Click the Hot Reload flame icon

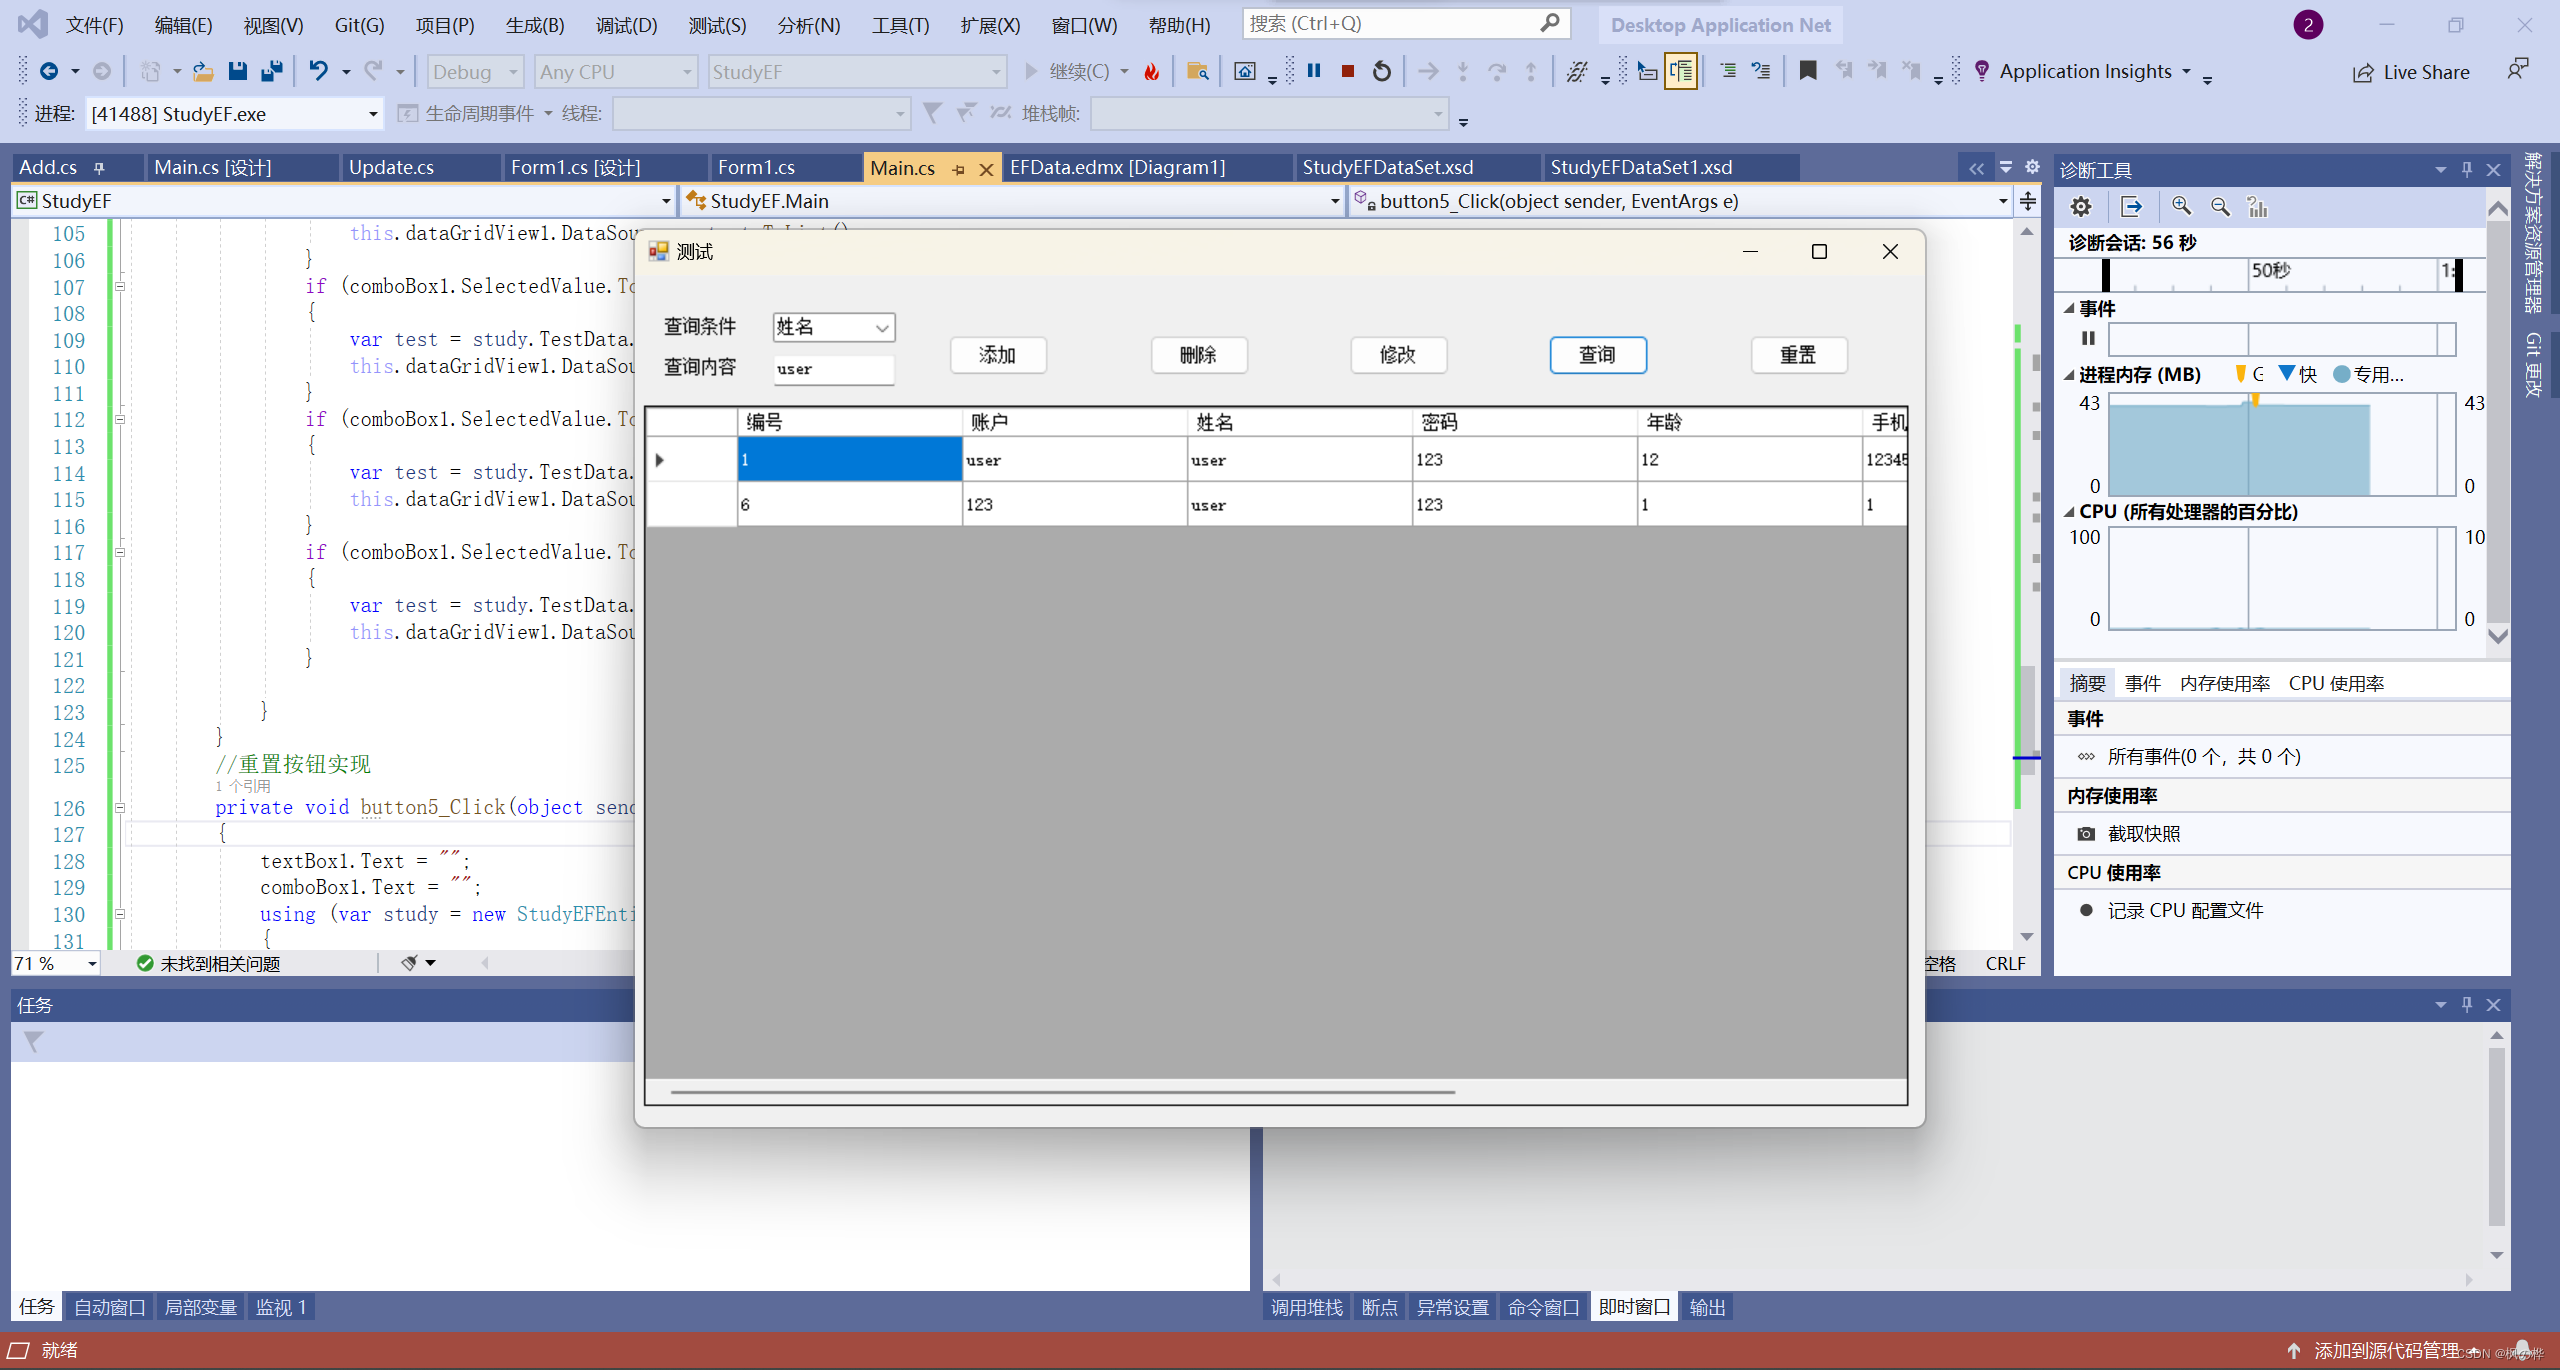1152,71
